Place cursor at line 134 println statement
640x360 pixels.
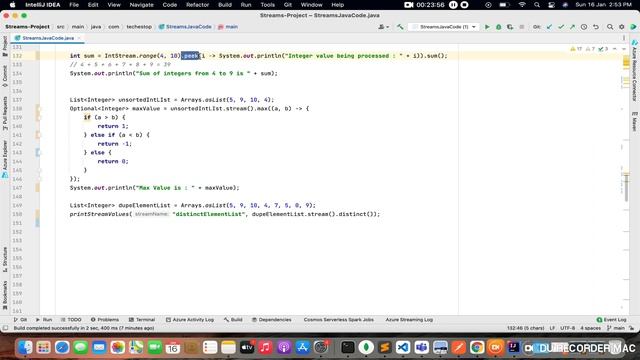[173, 73]
